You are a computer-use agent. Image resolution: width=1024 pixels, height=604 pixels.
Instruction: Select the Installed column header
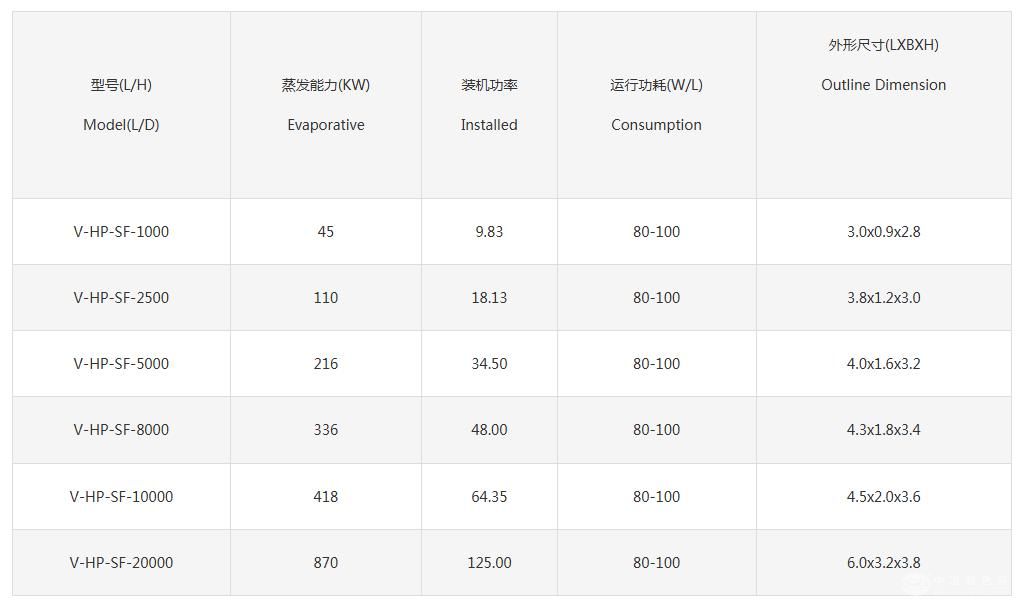[489, 125]
